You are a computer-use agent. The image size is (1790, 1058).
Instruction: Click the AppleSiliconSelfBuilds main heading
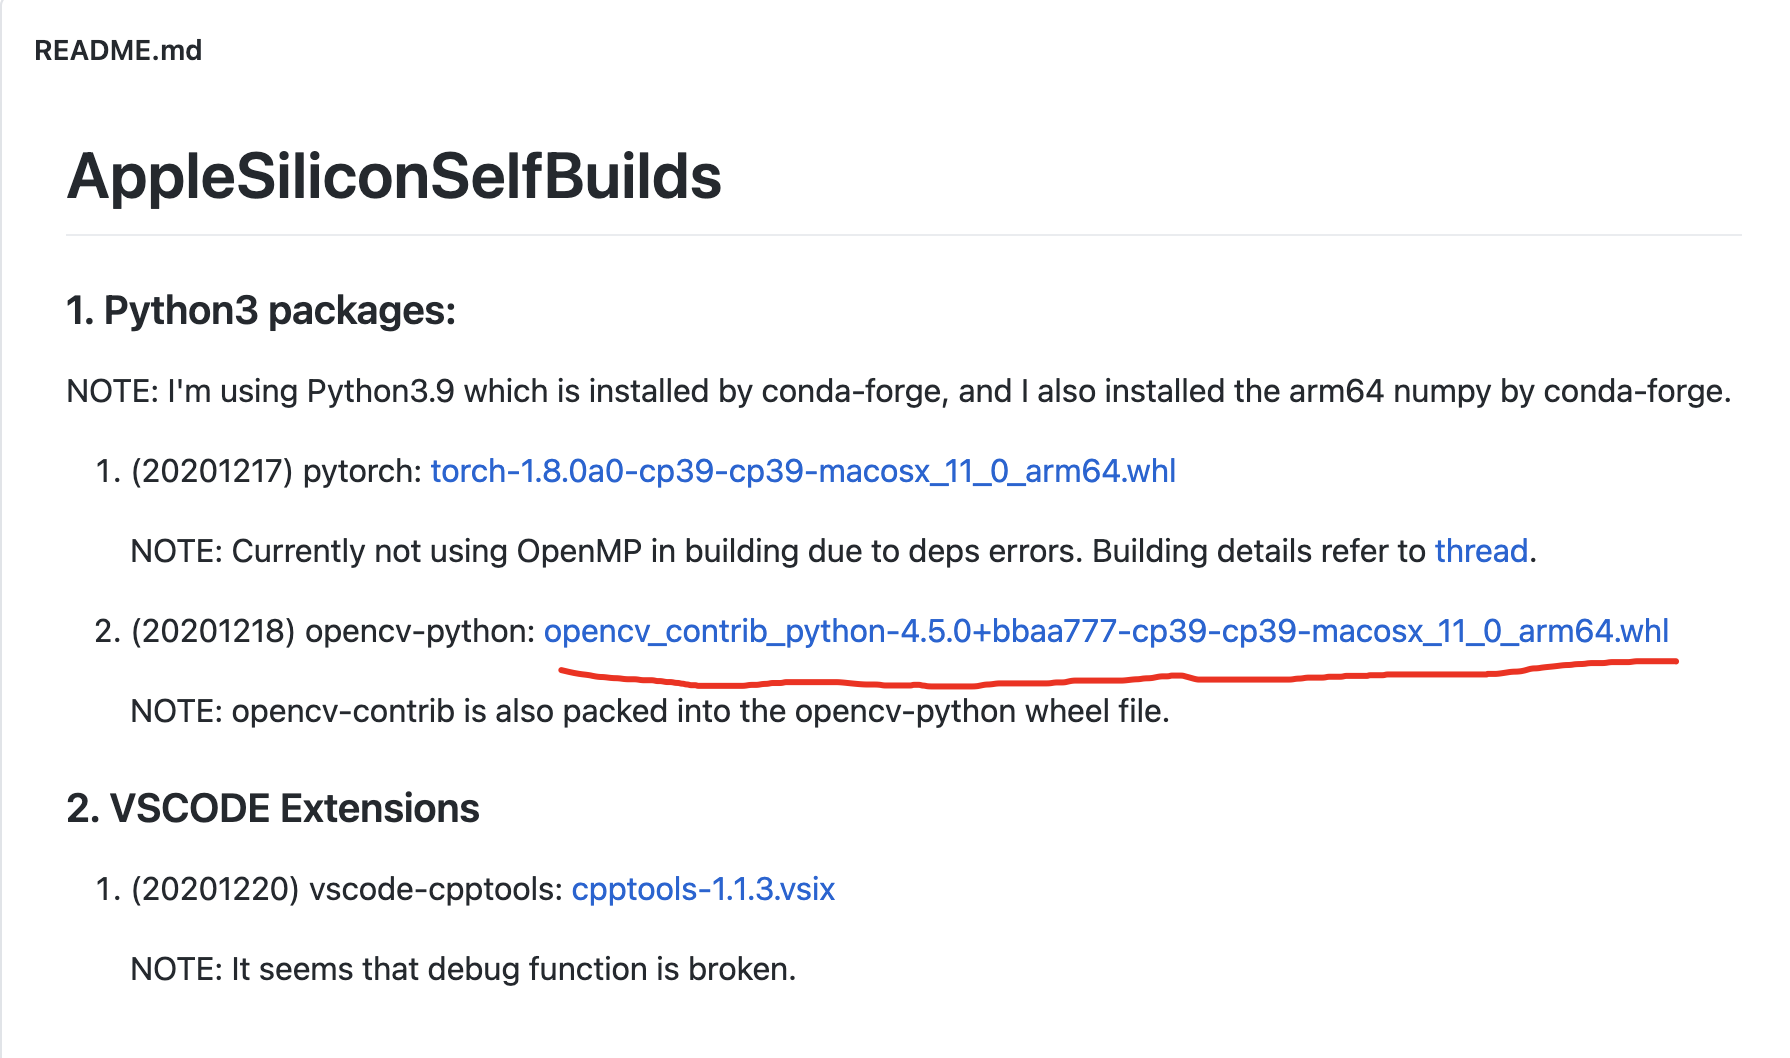(x=394, y=177)
